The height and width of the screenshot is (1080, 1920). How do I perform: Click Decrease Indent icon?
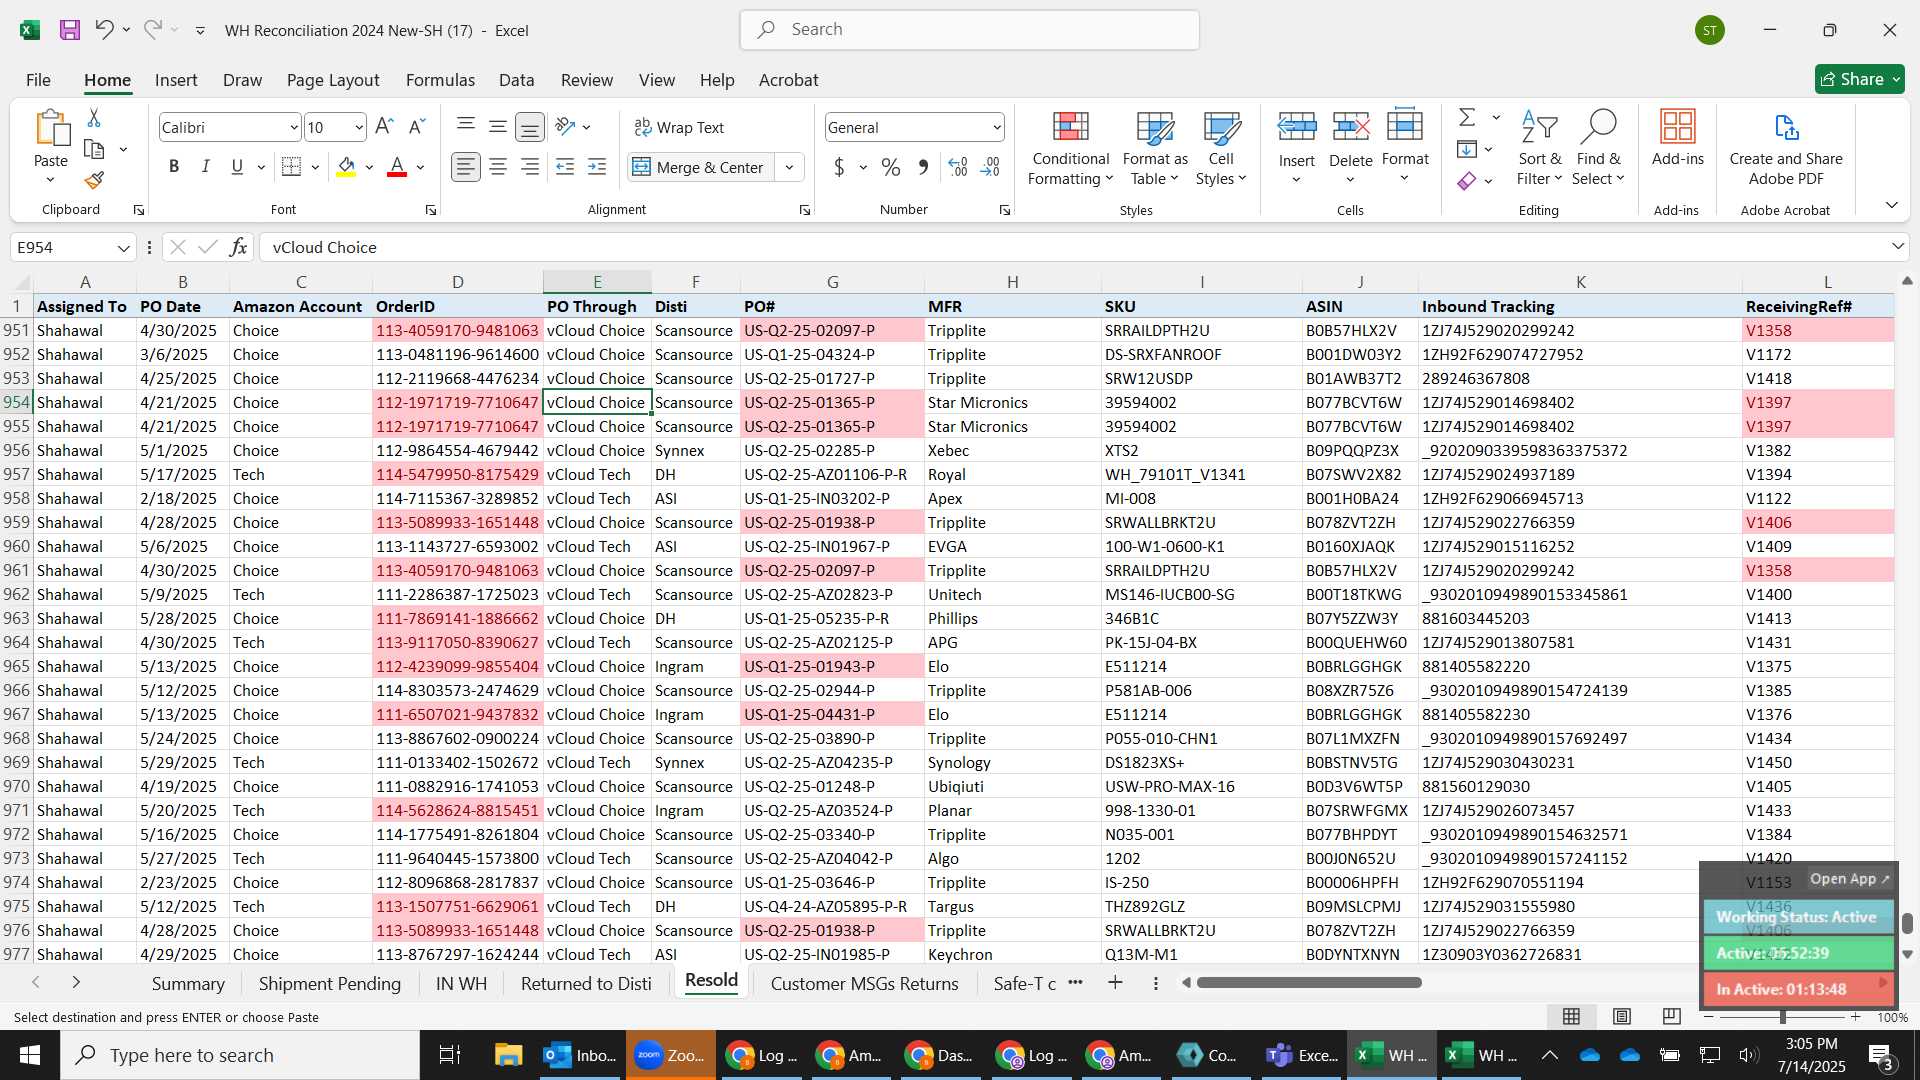565,167
